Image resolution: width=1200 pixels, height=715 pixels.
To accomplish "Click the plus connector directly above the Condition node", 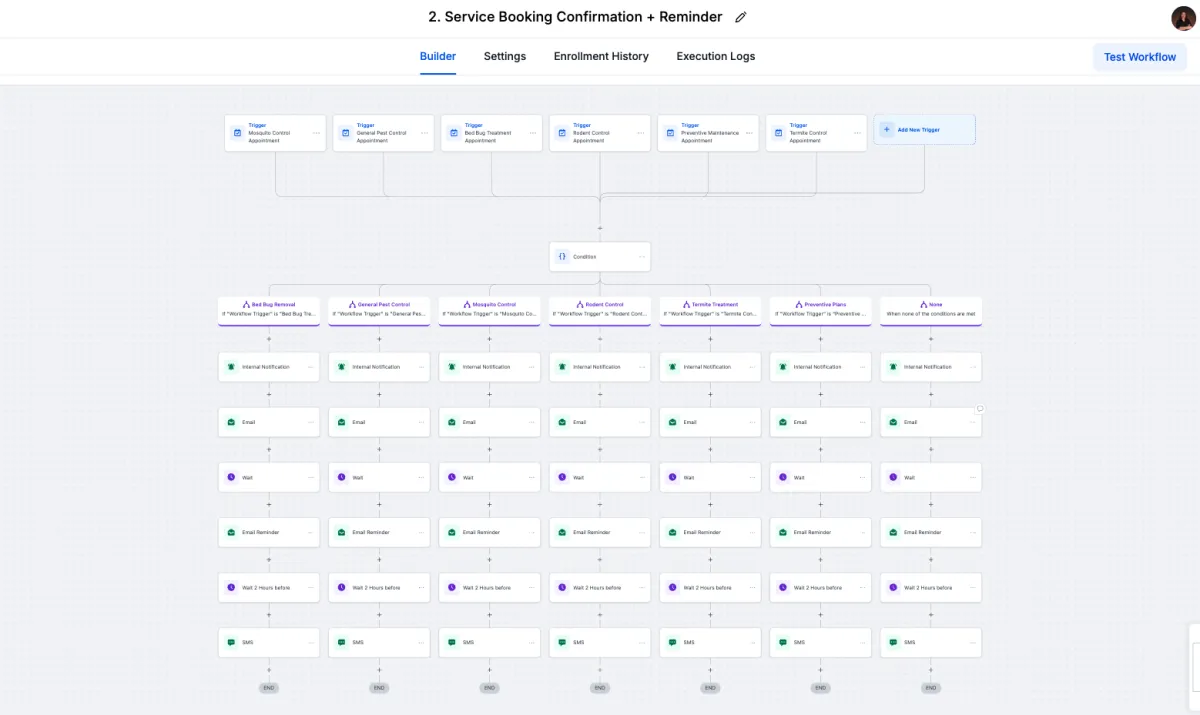I will pyautogui.click(x=600, y=228).
